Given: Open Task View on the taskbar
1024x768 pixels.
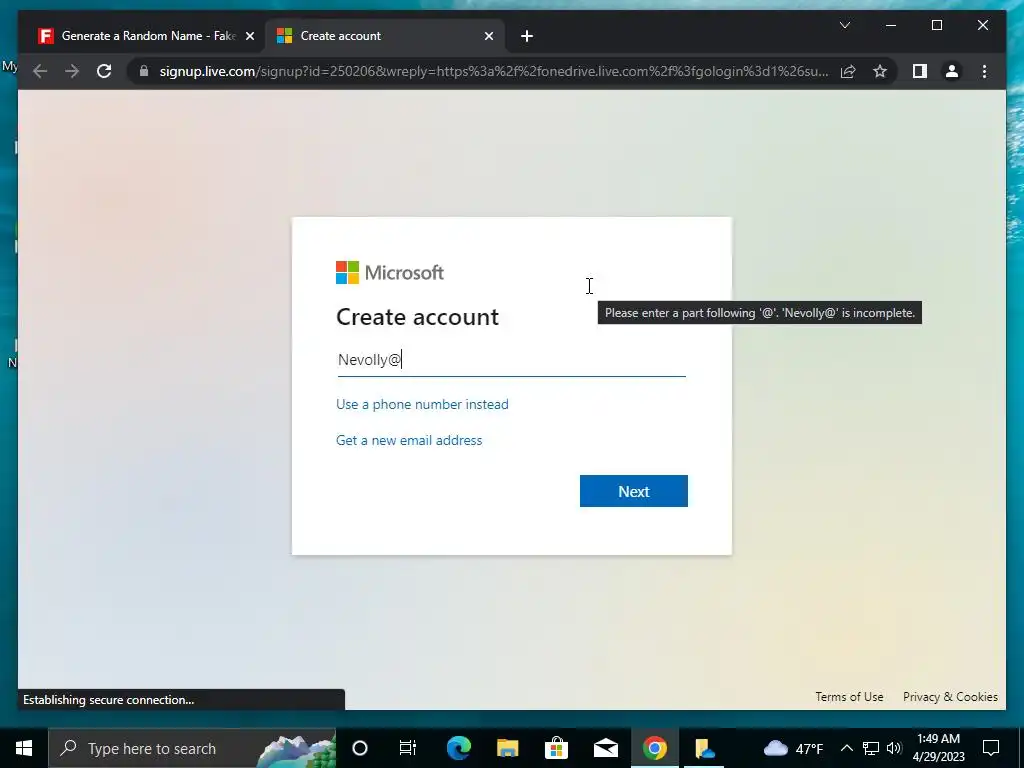Looking at the screenshot, I should pos(408,748).
